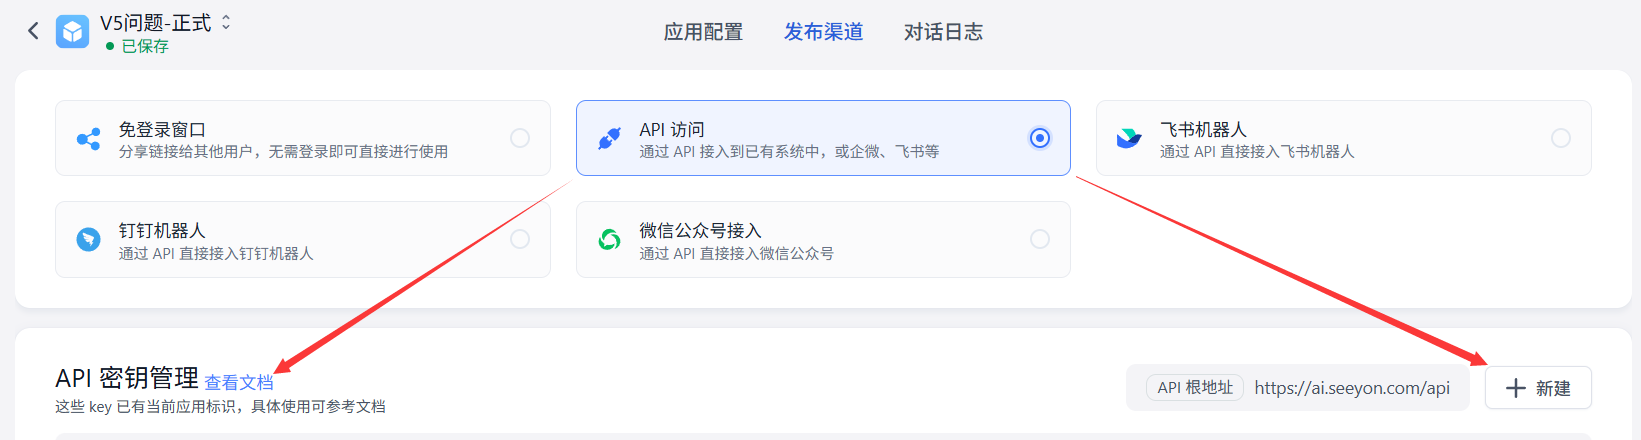Select the 免登录窗口 radio button
Viewport: 1641px width, 440px height.
[x=520, y=138]
